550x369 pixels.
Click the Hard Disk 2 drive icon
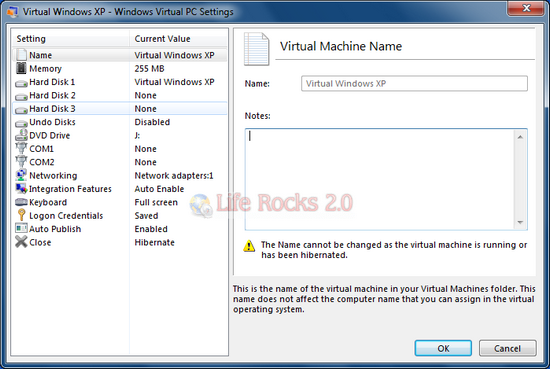point(21,97)
